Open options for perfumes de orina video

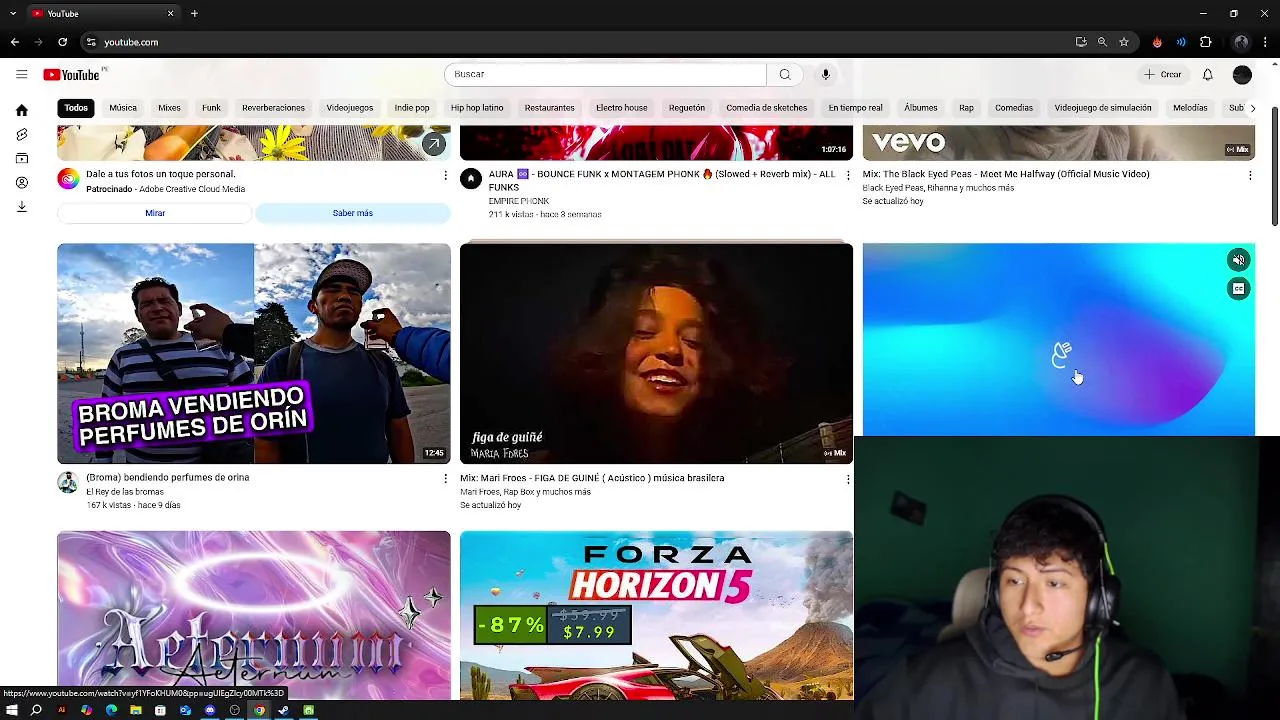445,479
